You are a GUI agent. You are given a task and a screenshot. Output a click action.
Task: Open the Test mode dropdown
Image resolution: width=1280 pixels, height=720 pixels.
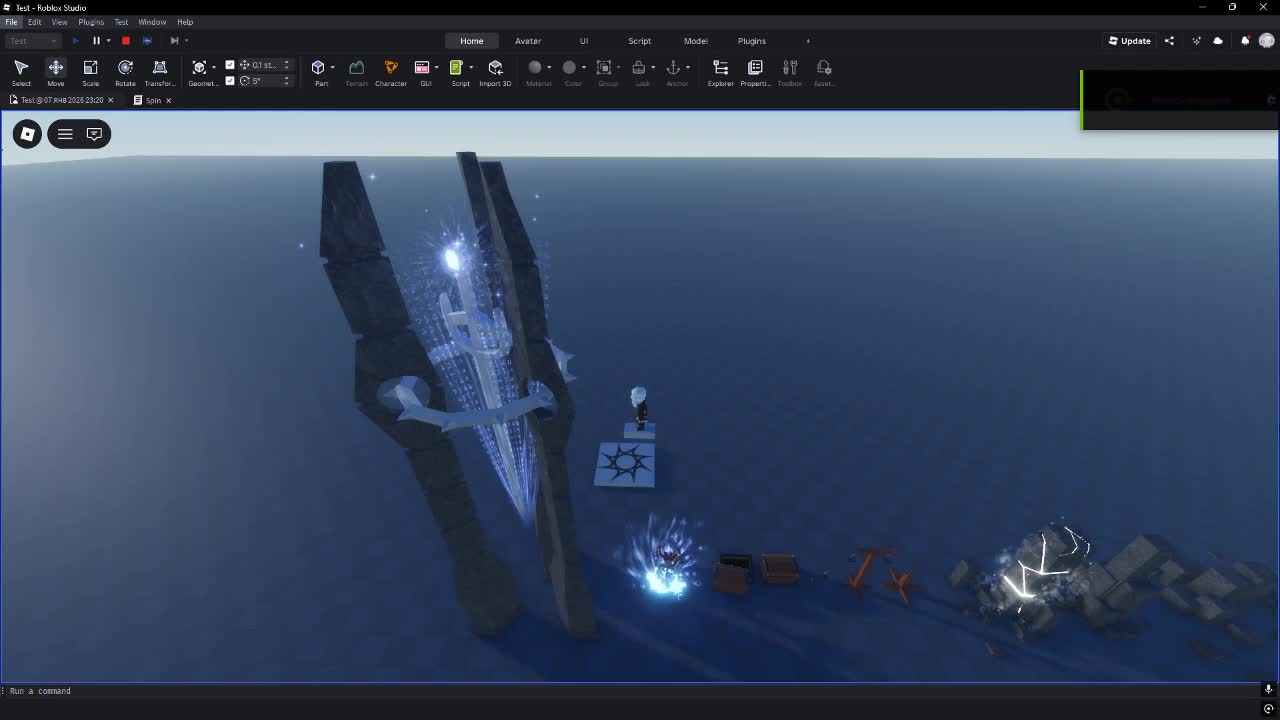[x=33, y=41]
